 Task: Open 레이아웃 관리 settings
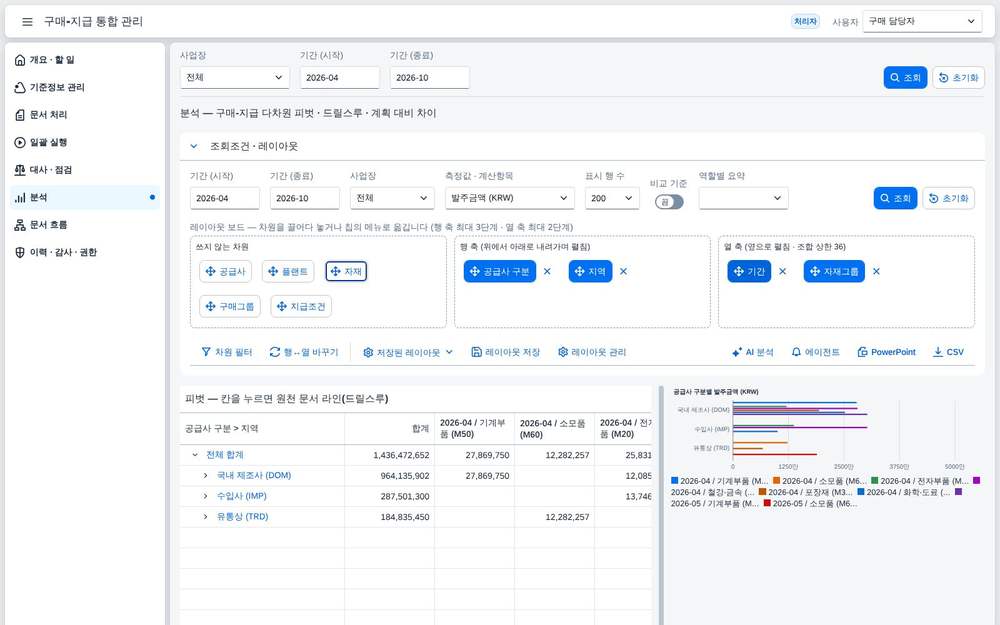[592, 352]
